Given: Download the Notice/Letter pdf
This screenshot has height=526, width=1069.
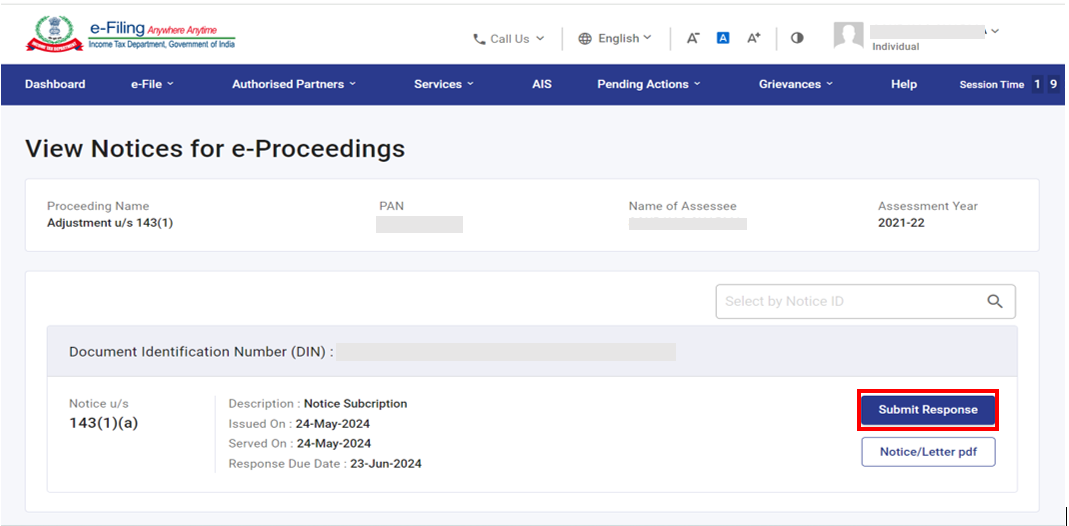Looking at the screenshot, I should pyautogui.click(x=928, y=452).
